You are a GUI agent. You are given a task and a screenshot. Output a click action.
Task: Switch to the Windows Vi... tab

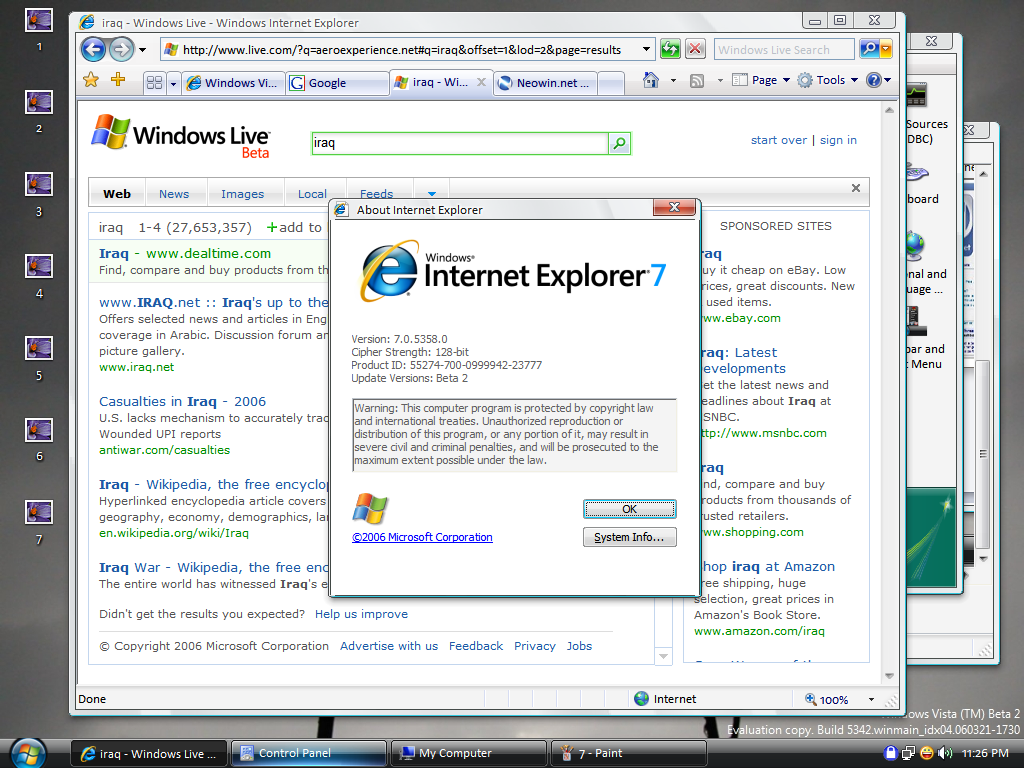(x=233, y=83)
